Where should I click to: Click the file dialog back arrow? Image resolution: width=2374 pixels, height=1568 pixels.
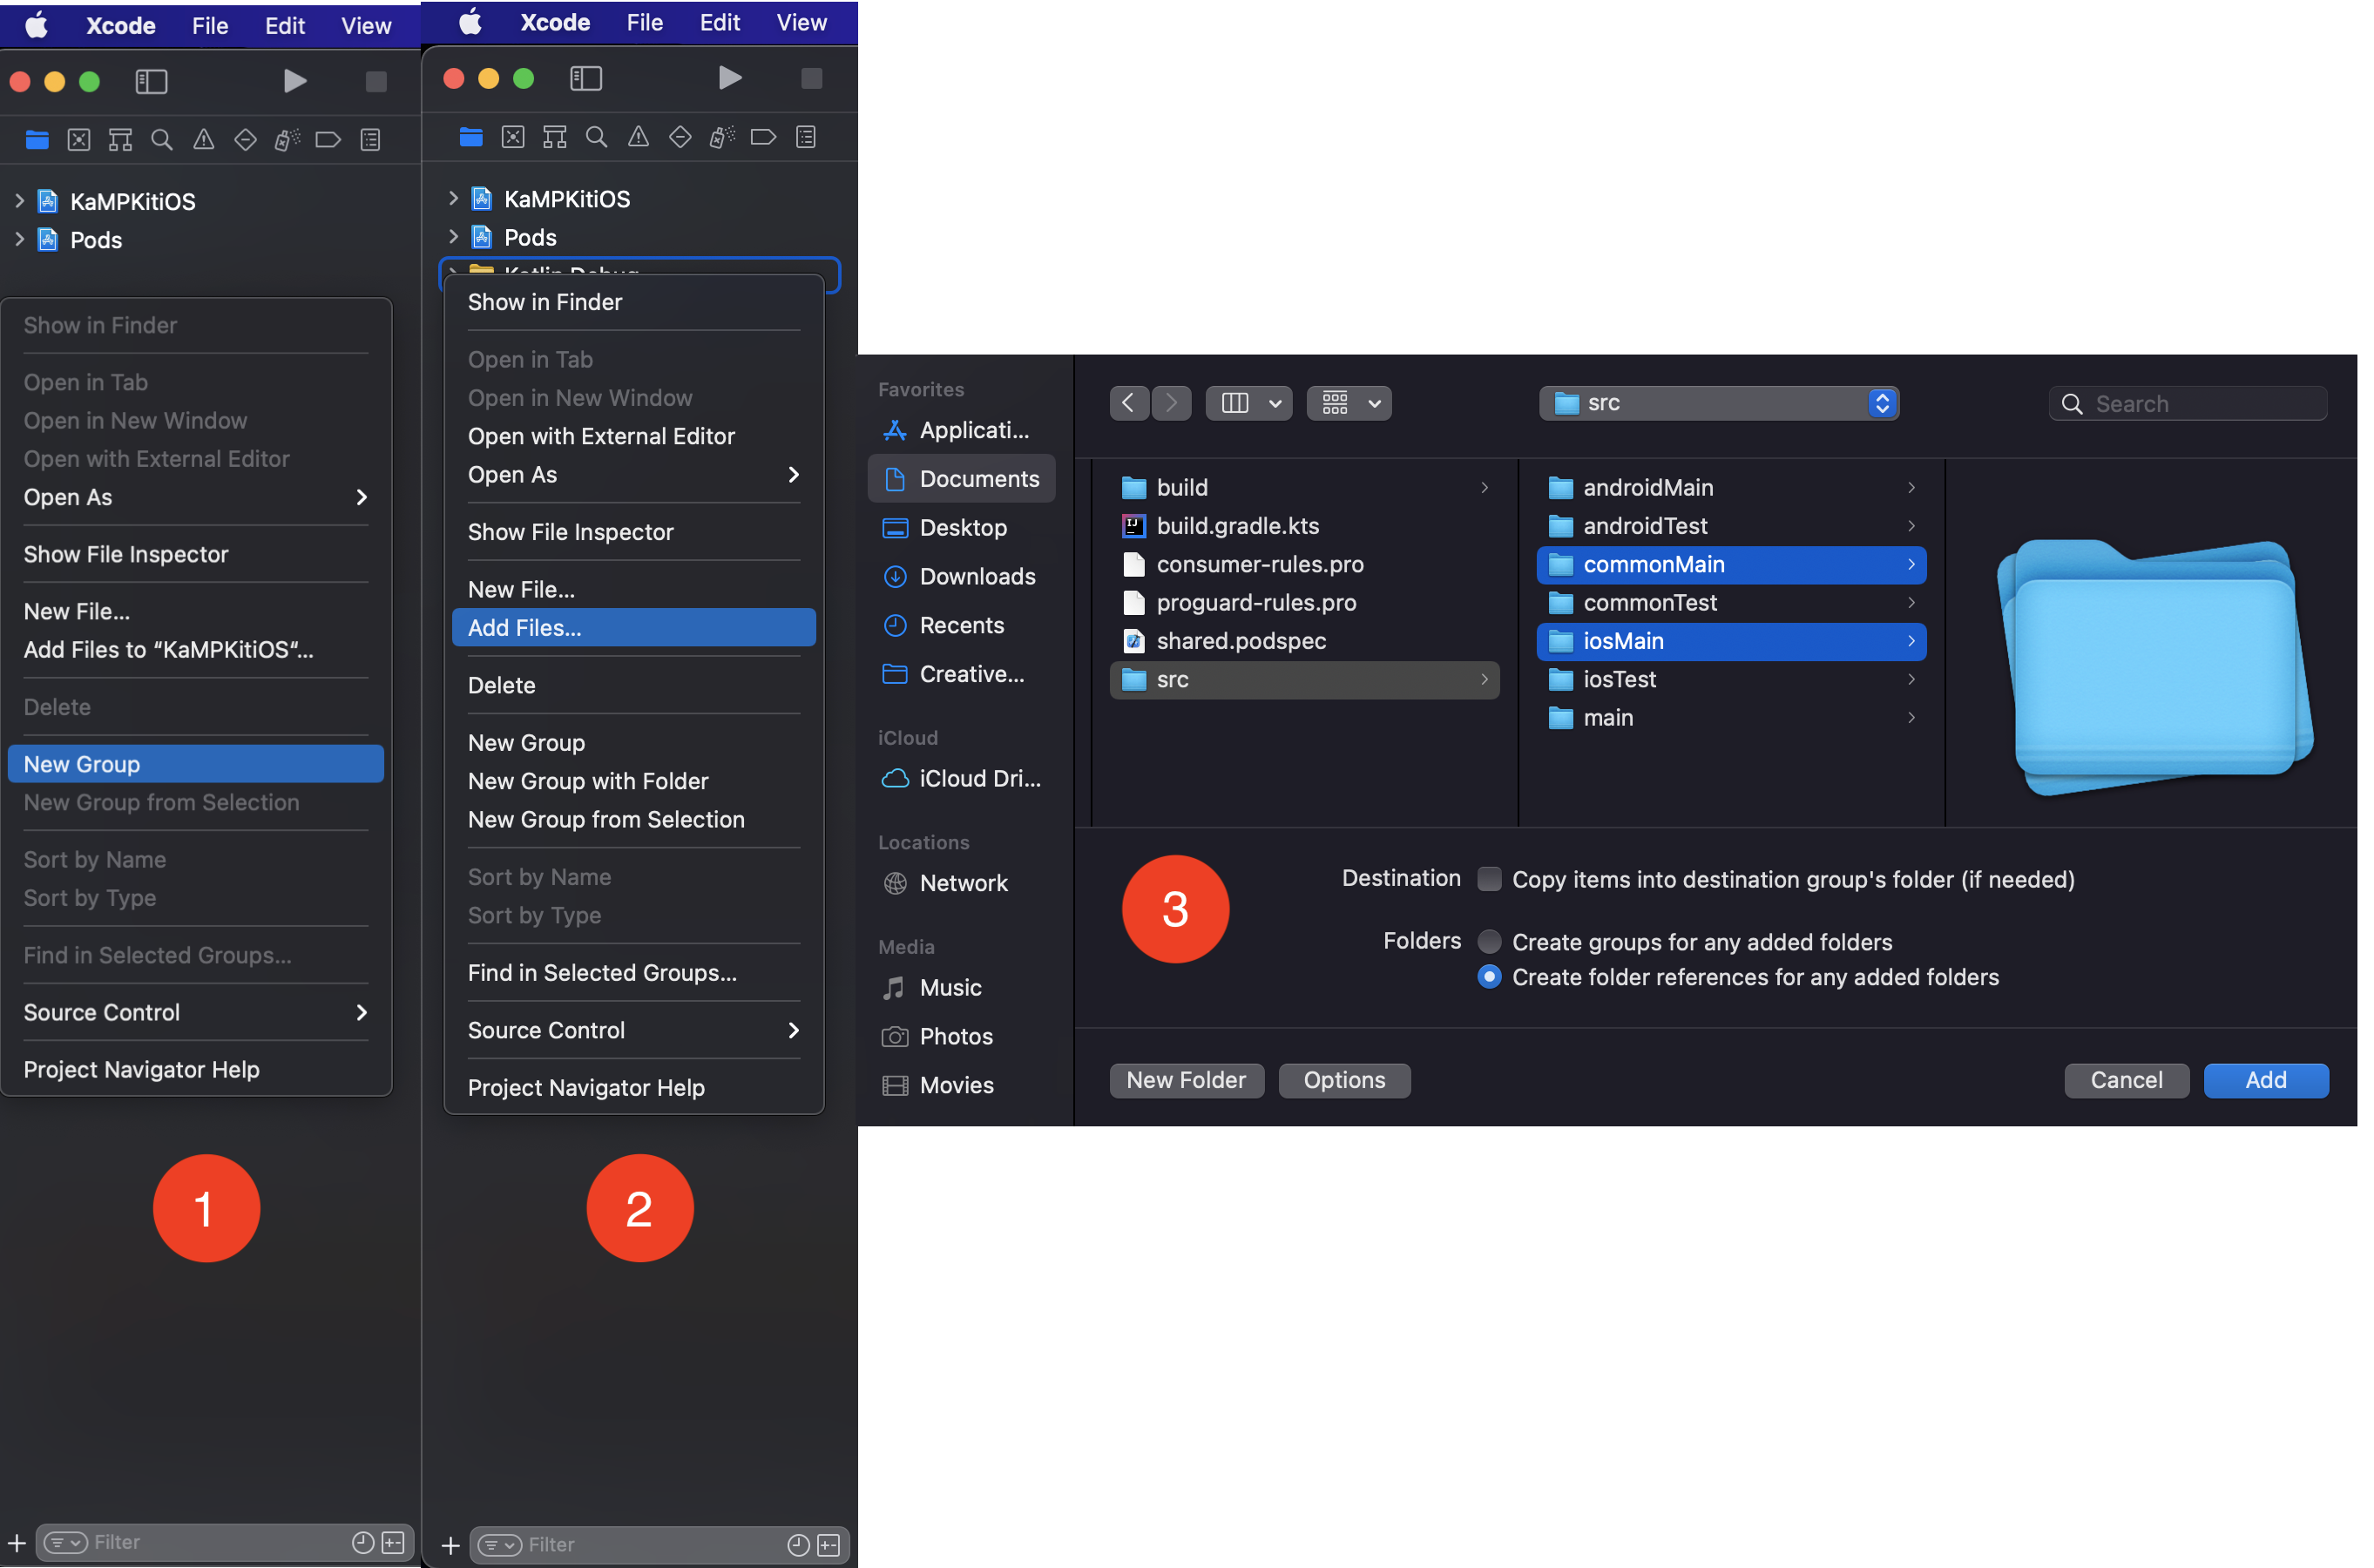tap(1128, 403)
